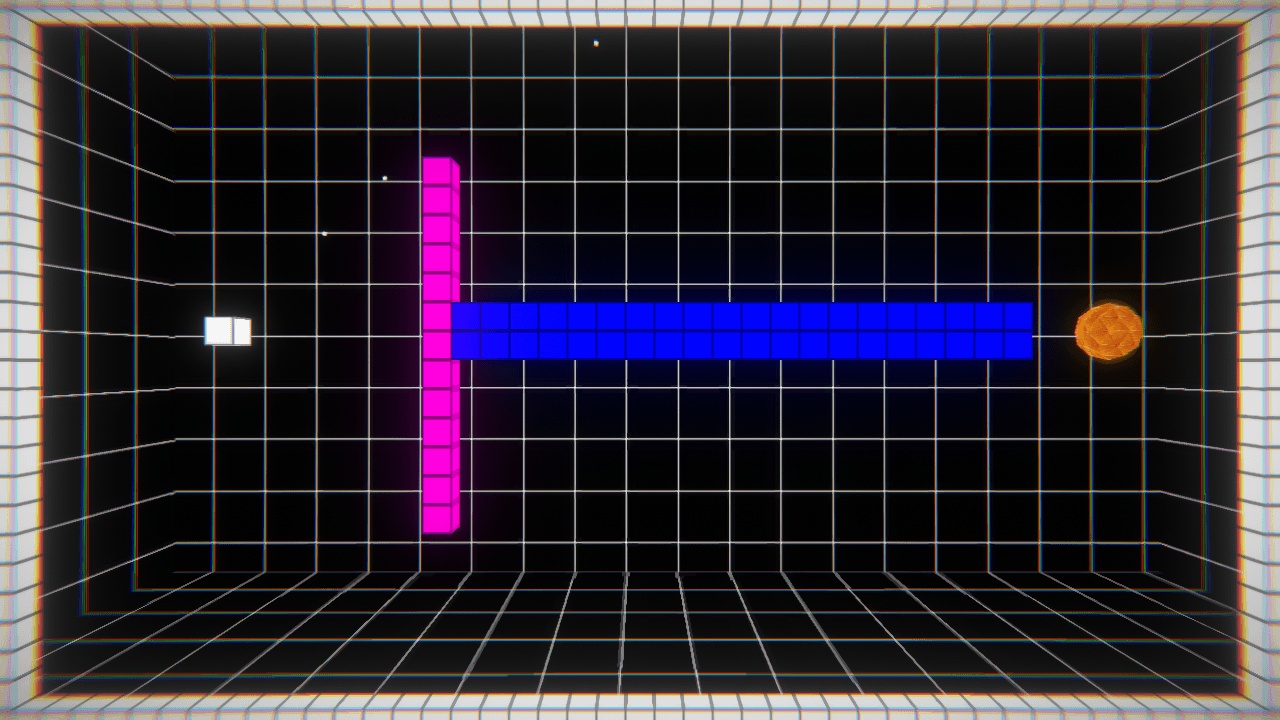Click the gap between the blue bar and orange sphere

click(x=1053, y=333)
